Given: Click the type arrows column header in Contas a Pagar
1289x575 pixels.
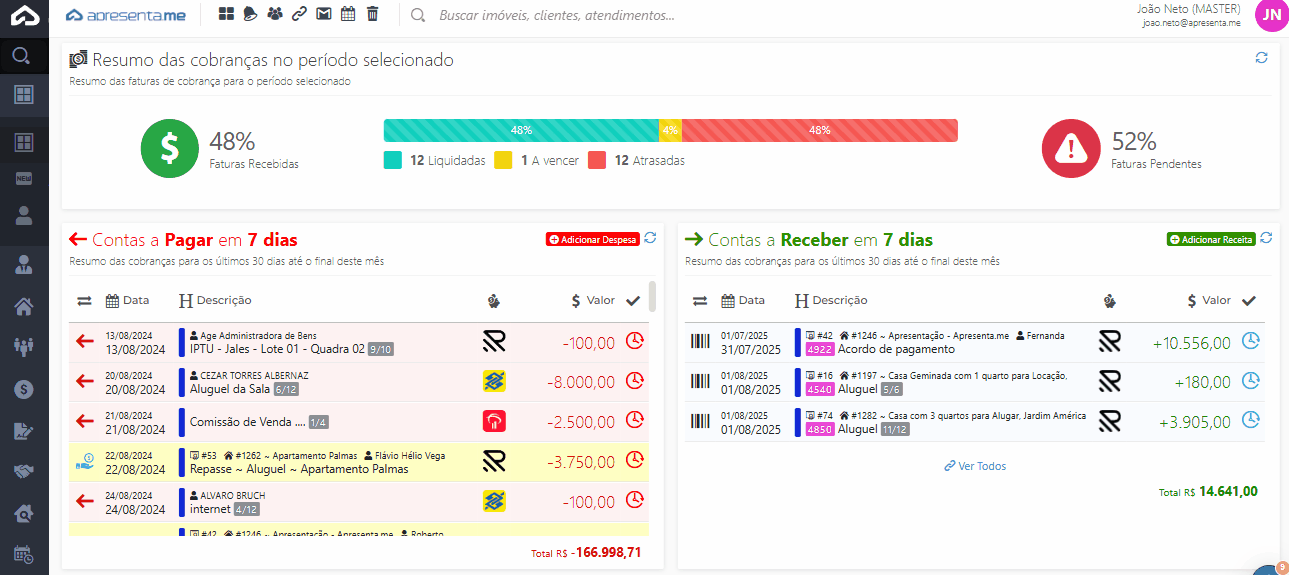Looking at the screenshot, I should [84, 300].
